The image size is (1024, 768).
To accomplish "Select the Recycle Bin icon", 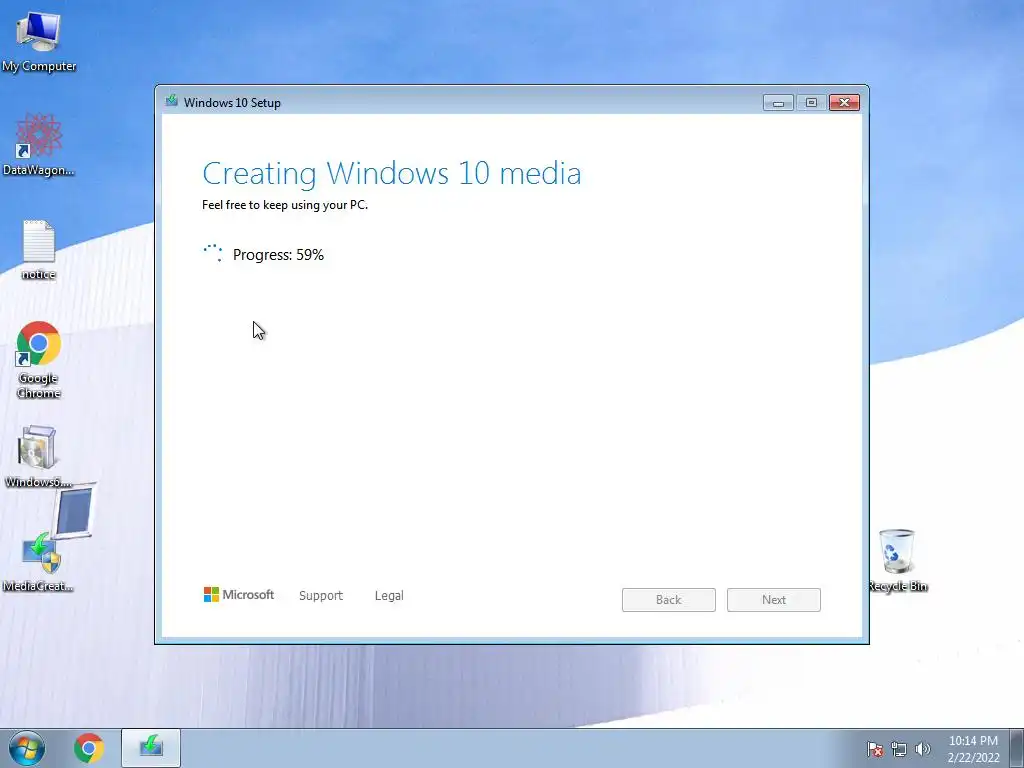I will [x=897, y=560].
